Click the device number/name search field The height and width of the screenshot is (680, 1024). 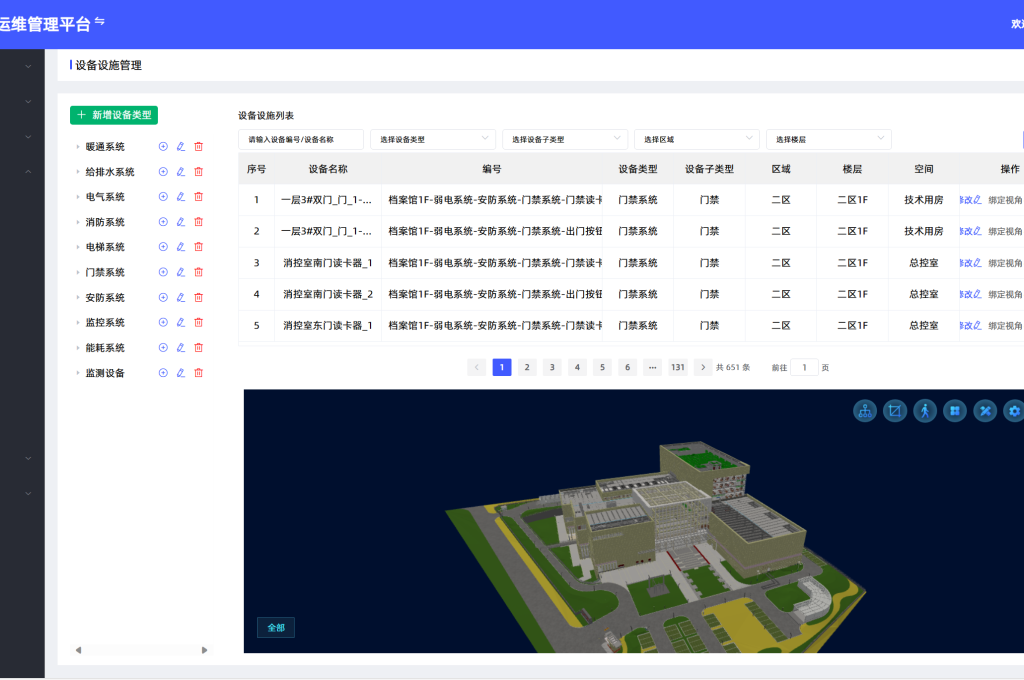click(x=300, y=139)
